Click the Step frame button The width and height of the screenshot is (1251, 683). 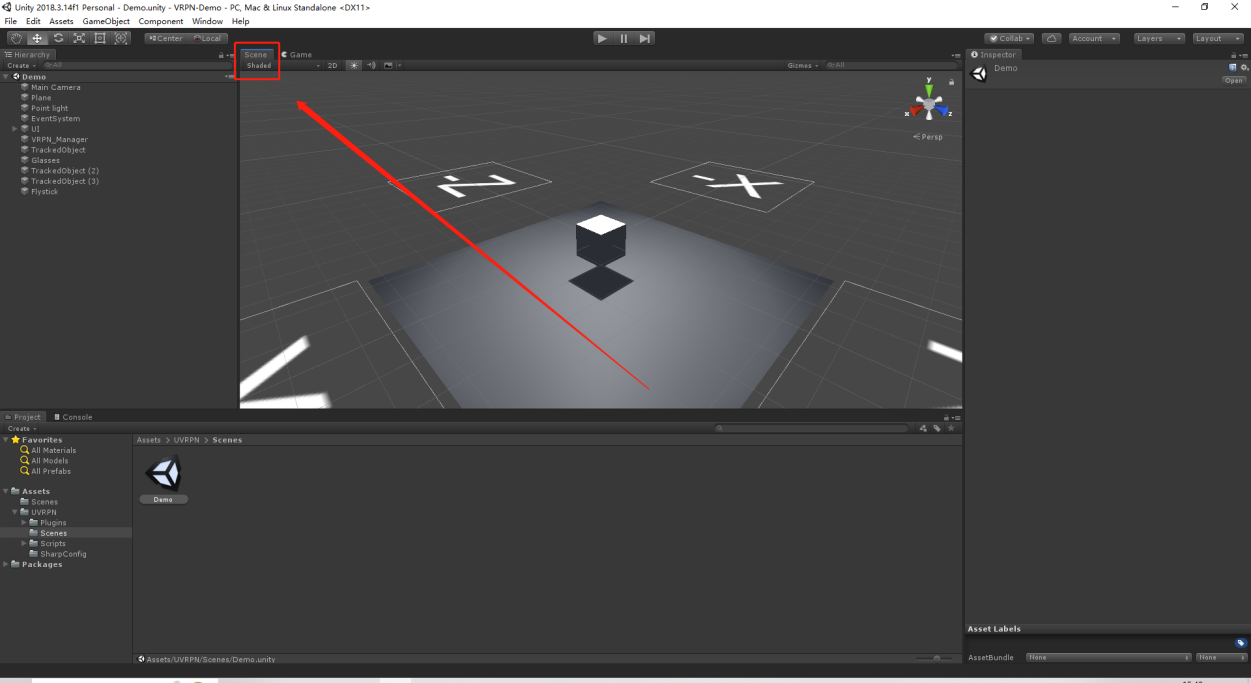645,38
